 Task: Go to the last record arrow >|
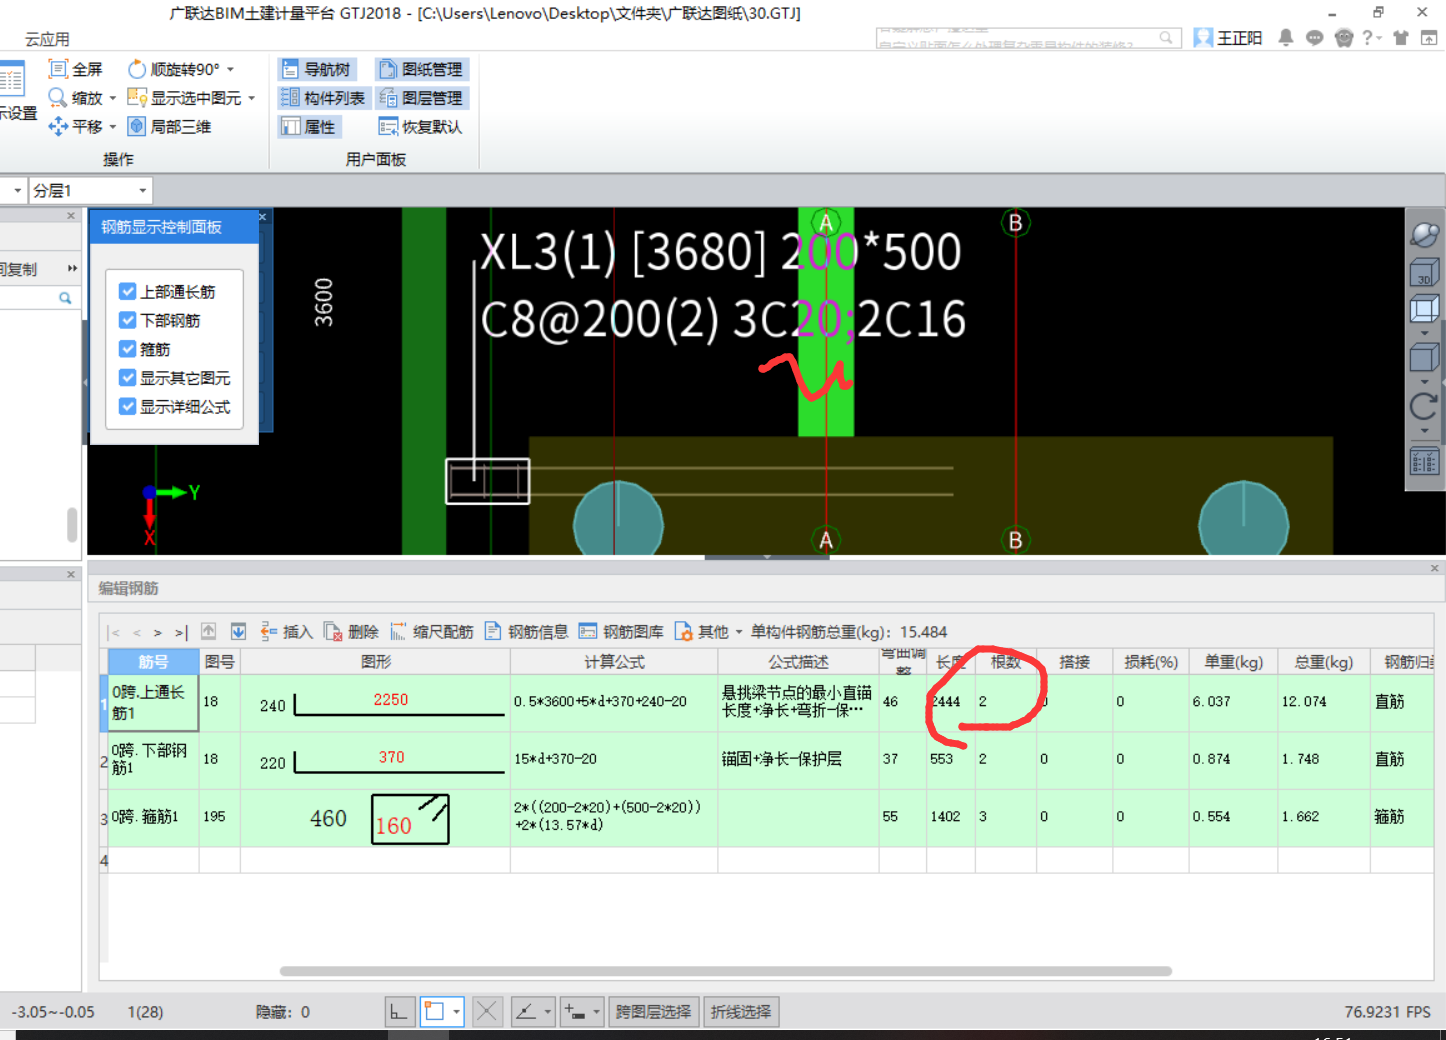click(181, 632)
